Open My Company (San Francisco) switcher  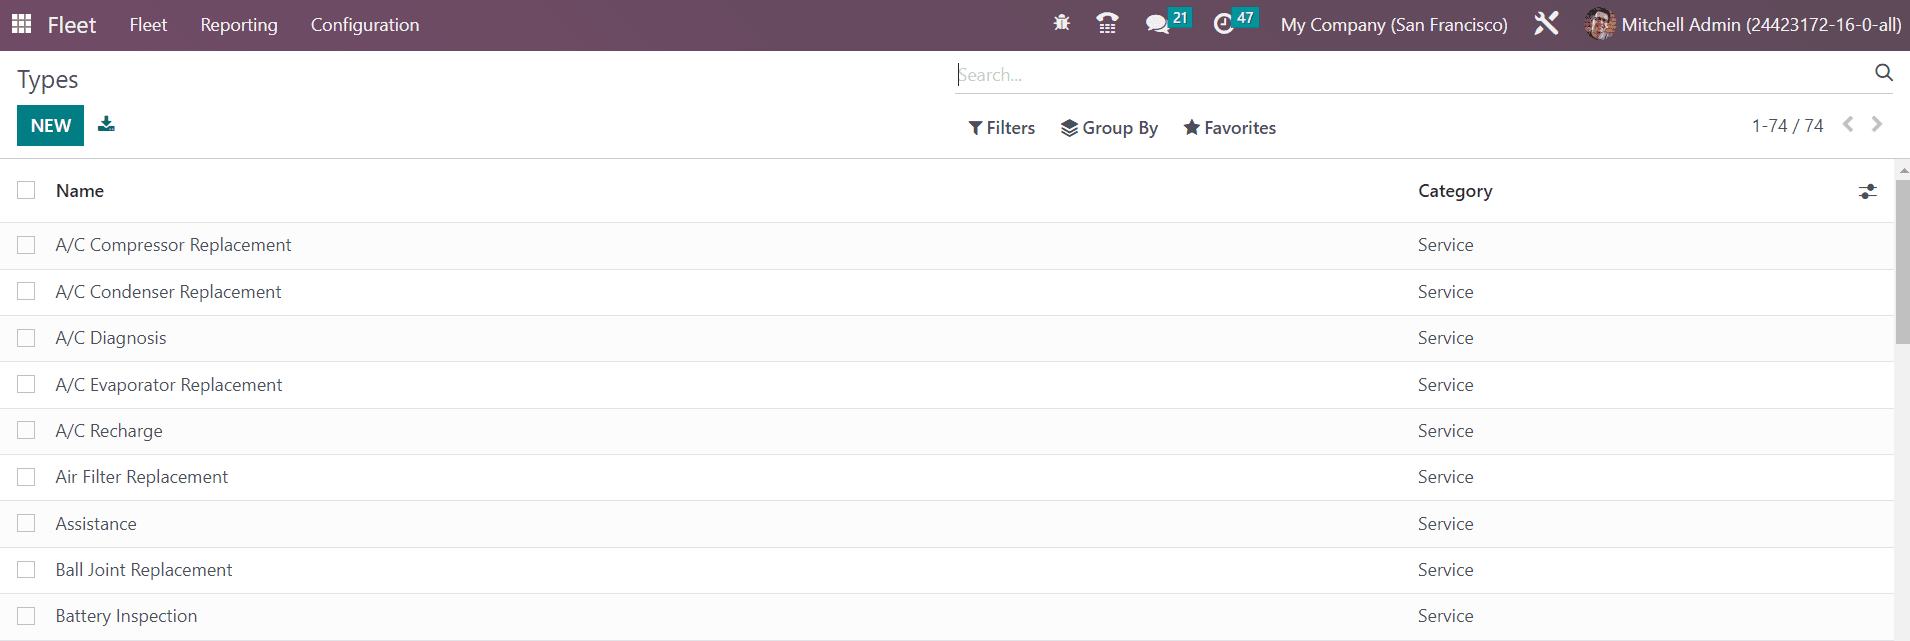[1394, 24]
